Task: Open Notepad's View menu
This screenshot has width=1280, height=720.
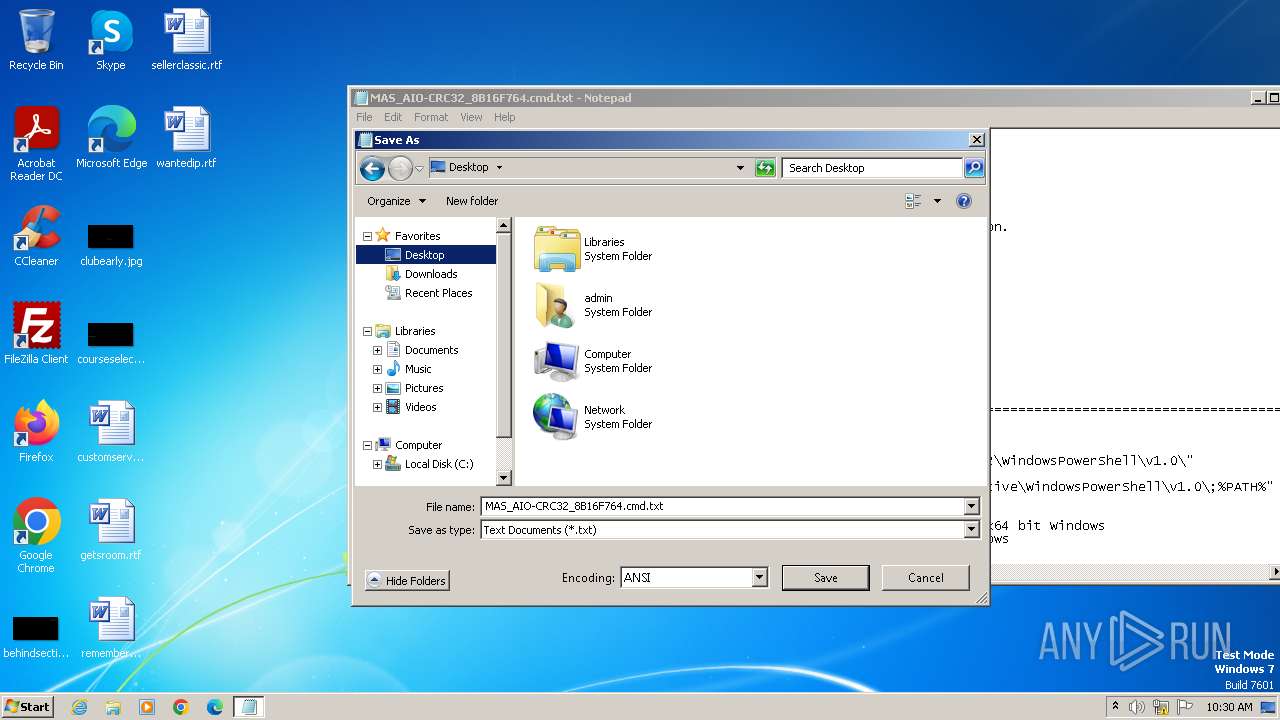Action: (471, 117)
